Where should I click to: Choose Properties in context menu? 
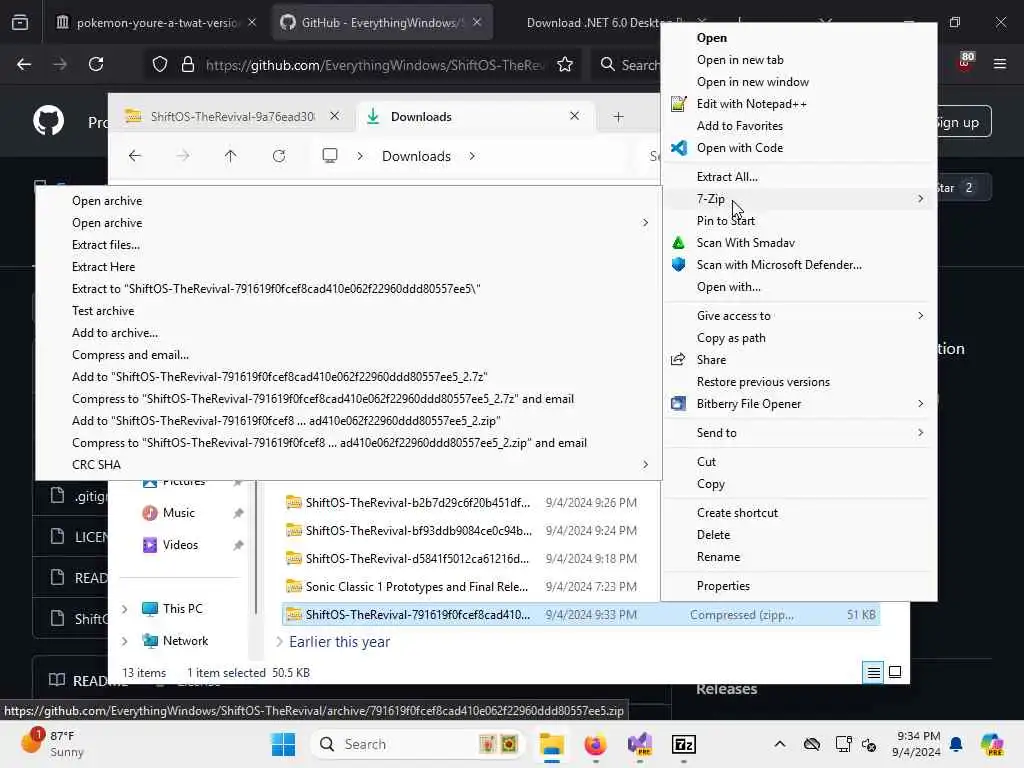(x=799, y=586)
